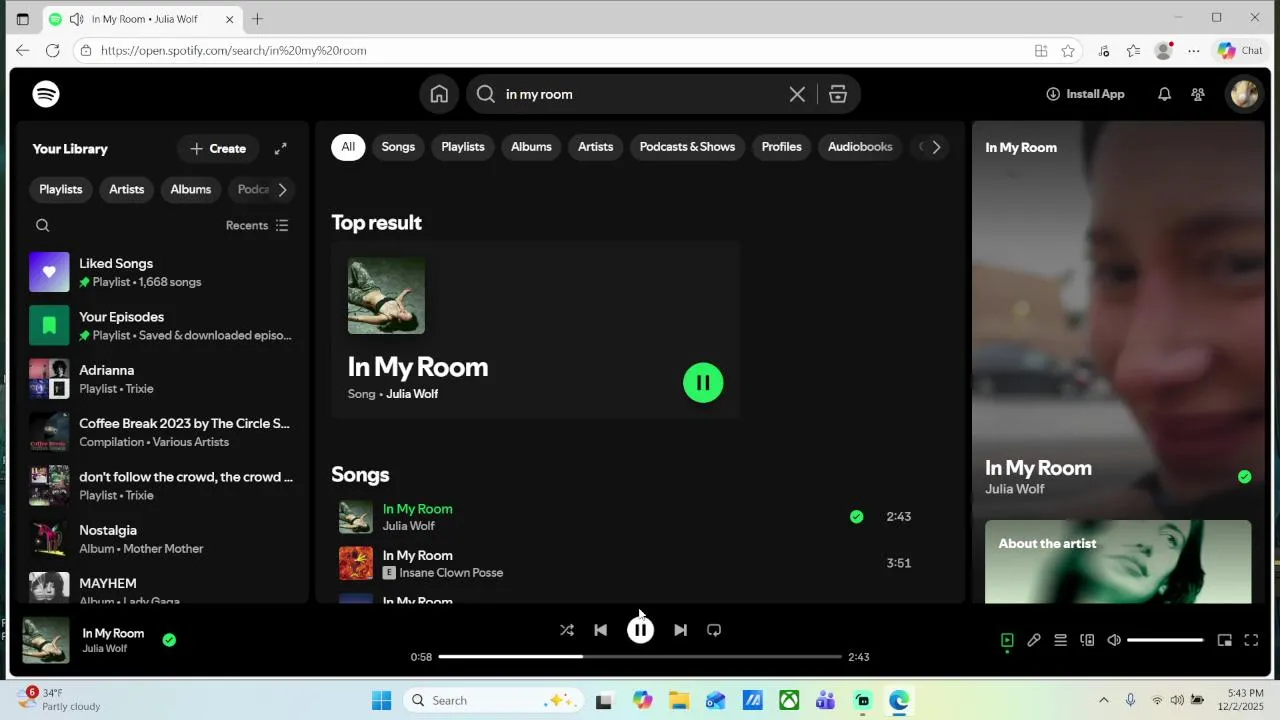
Task: Mute volume with speaker icon
Action: pos(1114,640)
